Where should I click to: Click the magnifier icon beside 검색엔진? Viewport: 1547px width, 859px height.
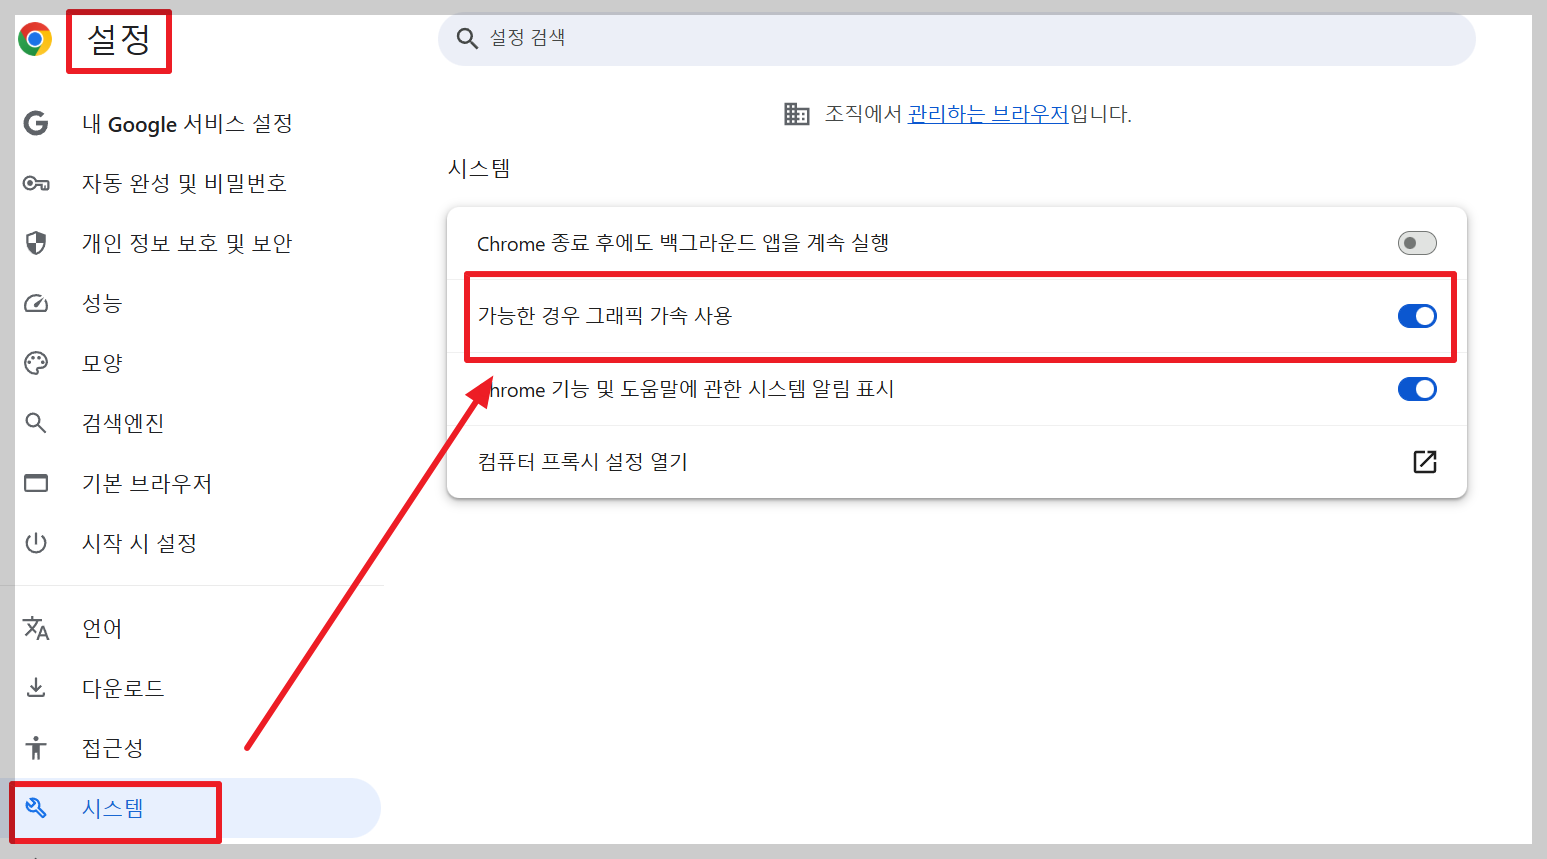click(x=36, y=423)
